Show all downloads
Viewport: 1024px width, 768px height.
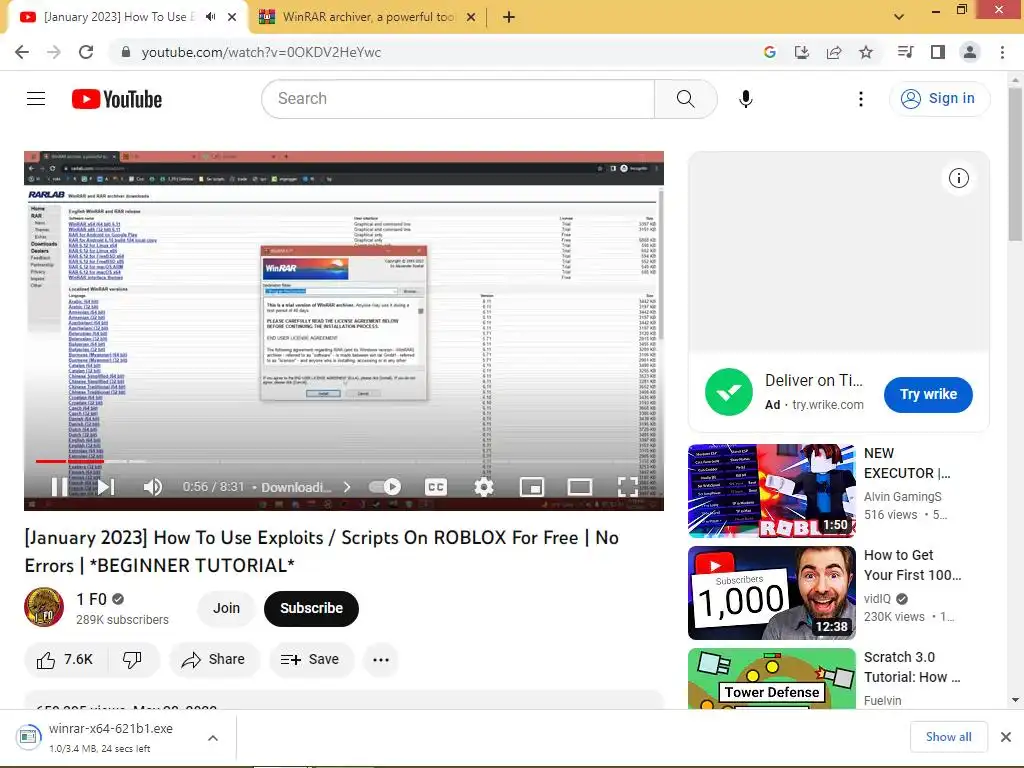948,737
